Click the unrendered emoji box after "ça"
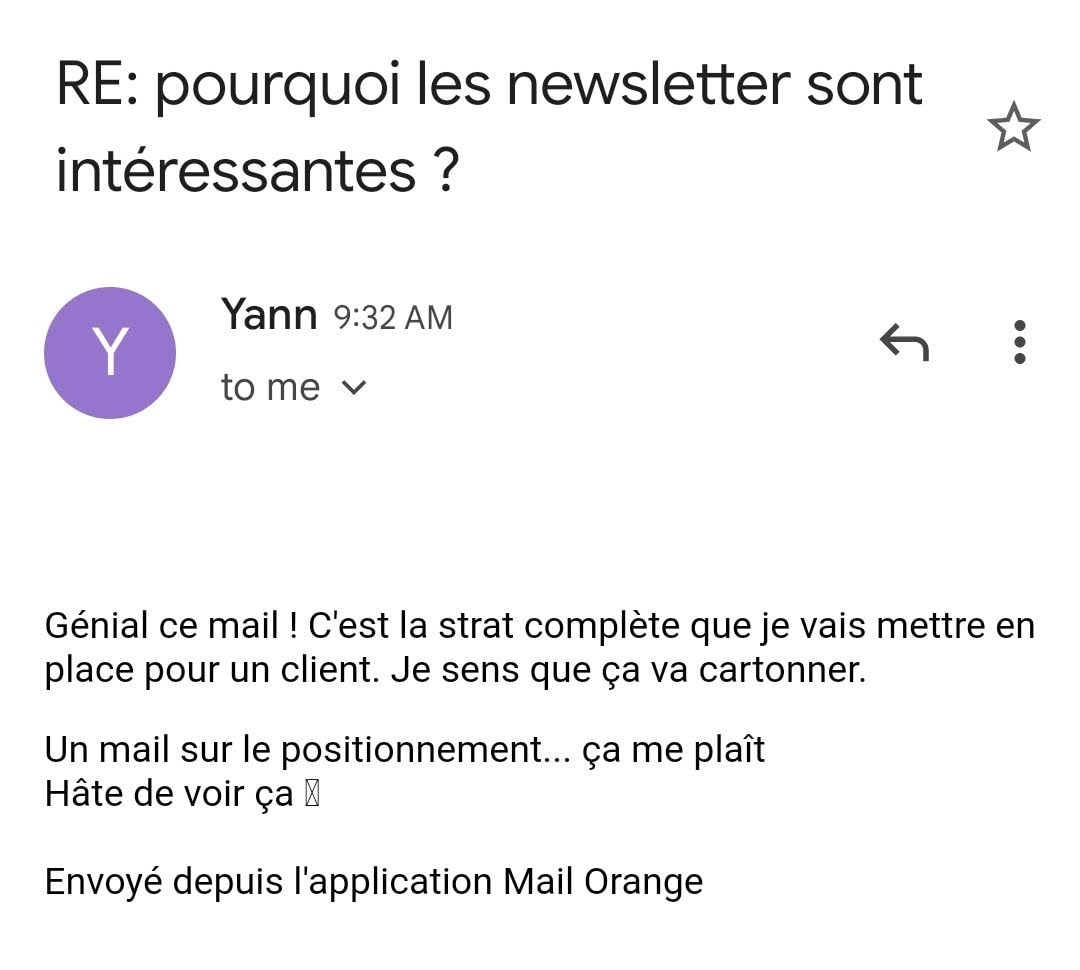 coord(311,796)
